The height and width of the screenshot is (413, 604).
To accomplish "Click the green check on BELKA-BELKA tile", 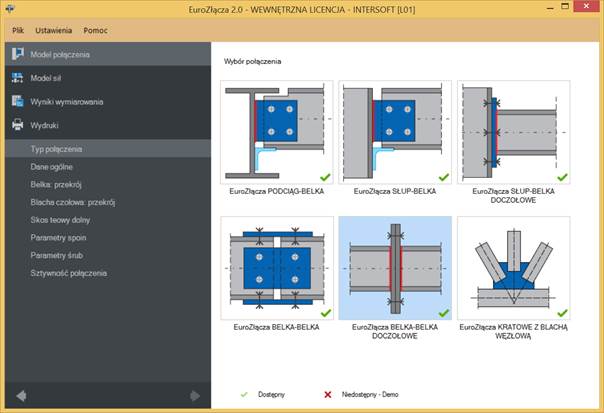I will tap(325, 313).
